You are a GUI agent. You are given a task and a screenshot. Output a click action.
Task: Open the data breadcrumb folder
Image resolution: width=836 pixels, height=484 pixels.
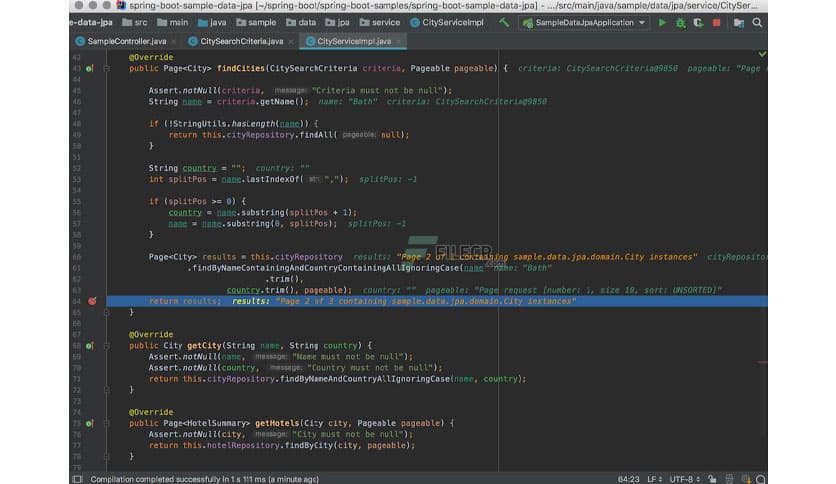301,23
